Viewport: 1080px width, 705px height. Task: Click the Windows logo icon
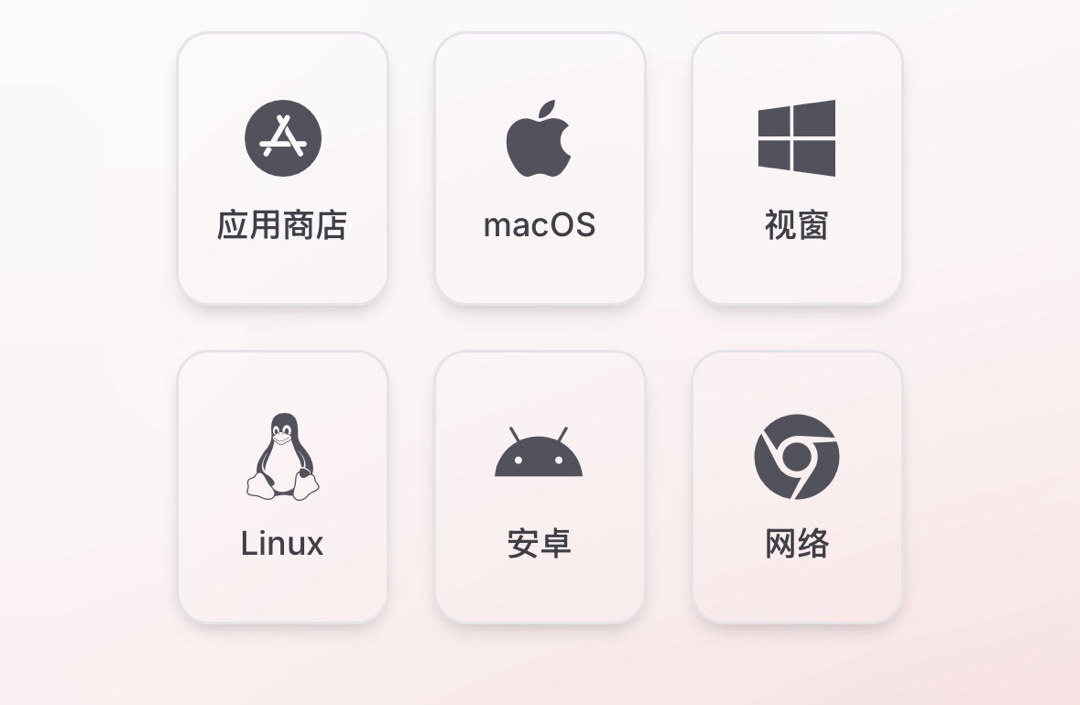coord(797,138)
